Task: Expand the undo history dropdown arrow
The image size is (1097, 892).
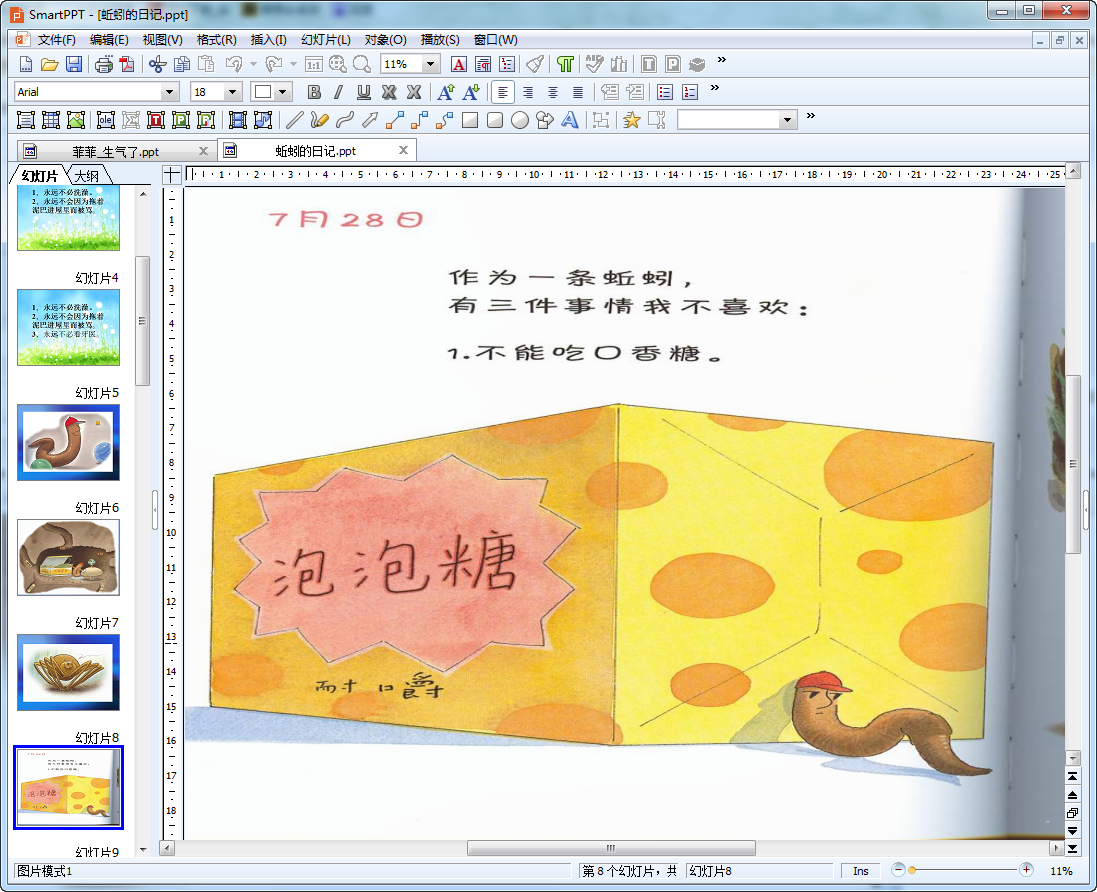Action: pyautogui.click(x=253, y=64)
